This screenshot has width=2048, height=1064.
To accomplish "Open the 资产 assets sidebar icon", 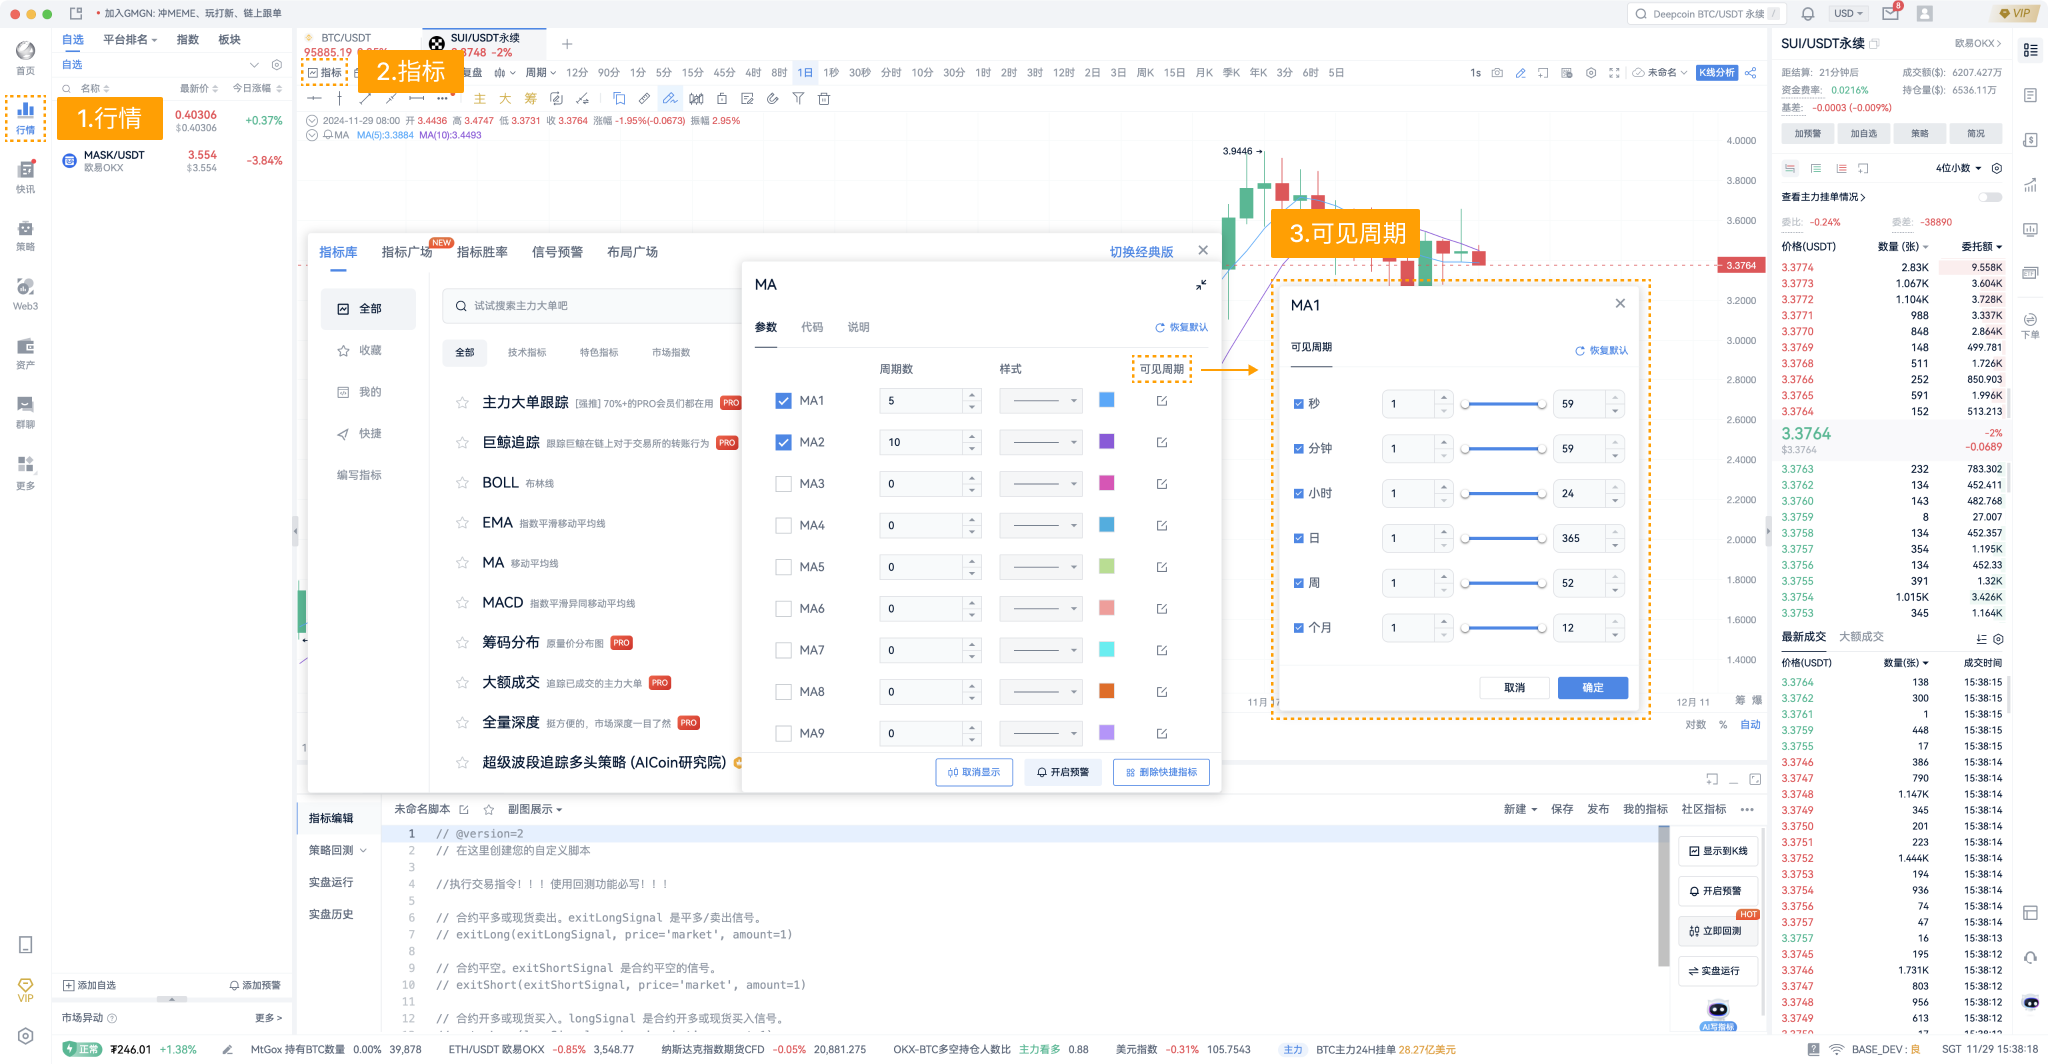I will click(x=25, y=353).
